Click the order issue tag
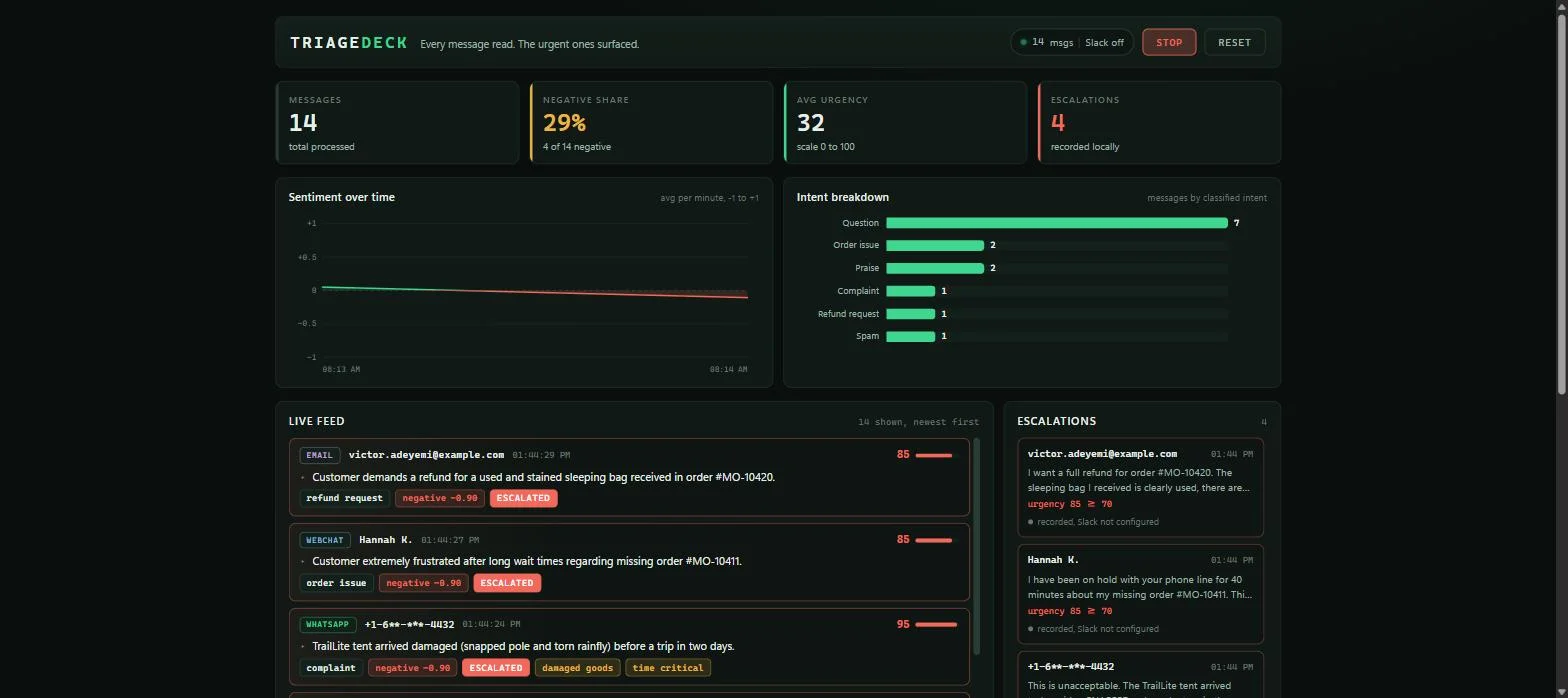The height and width of the screenshot is (698, 1568). pos(336,583)
